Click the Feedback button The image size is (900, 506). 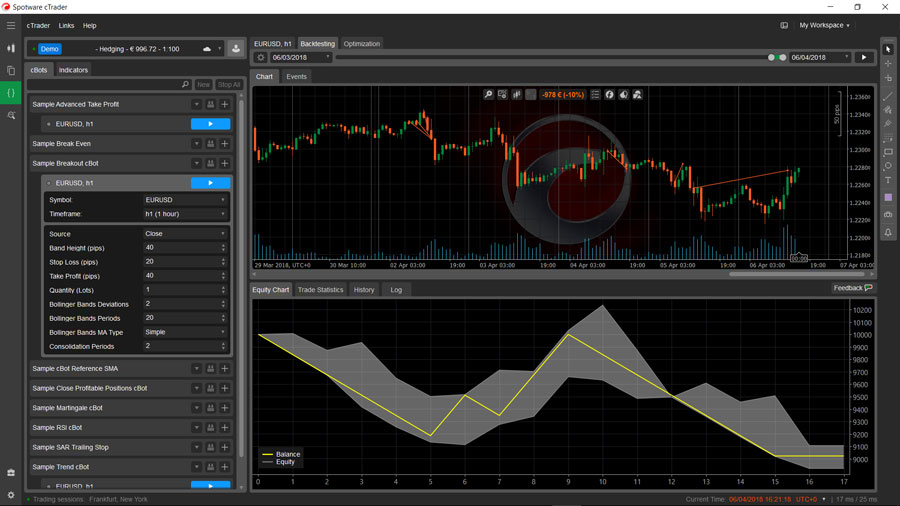pos(853,288)
